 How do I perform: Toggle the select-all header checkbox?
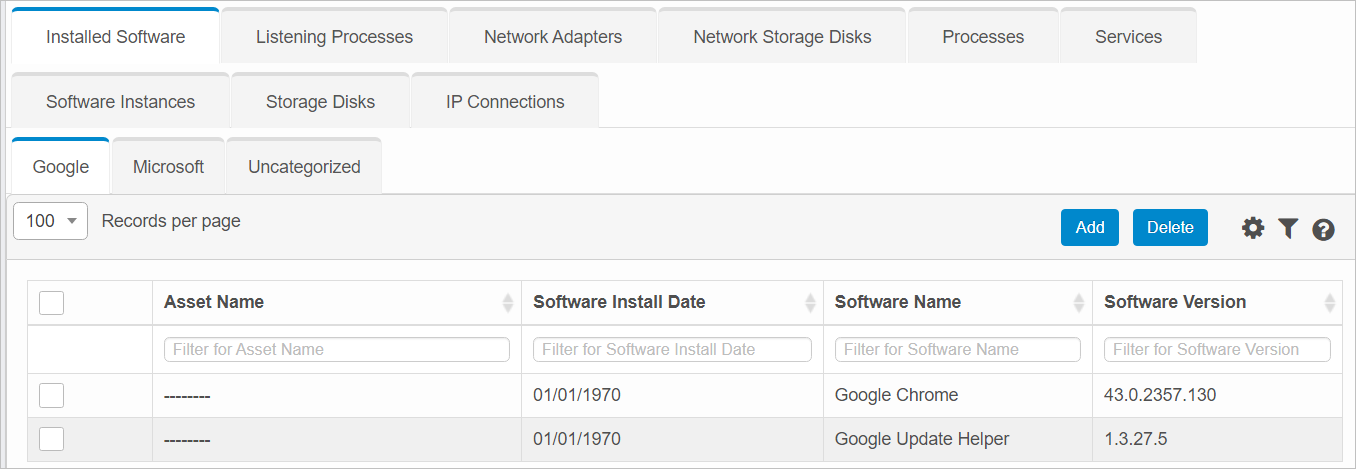51,302
